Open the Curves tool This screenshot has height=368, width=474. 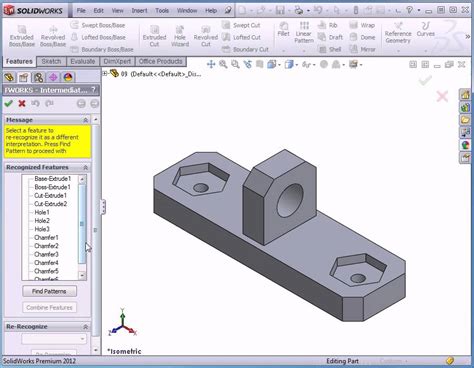[426, 29]
